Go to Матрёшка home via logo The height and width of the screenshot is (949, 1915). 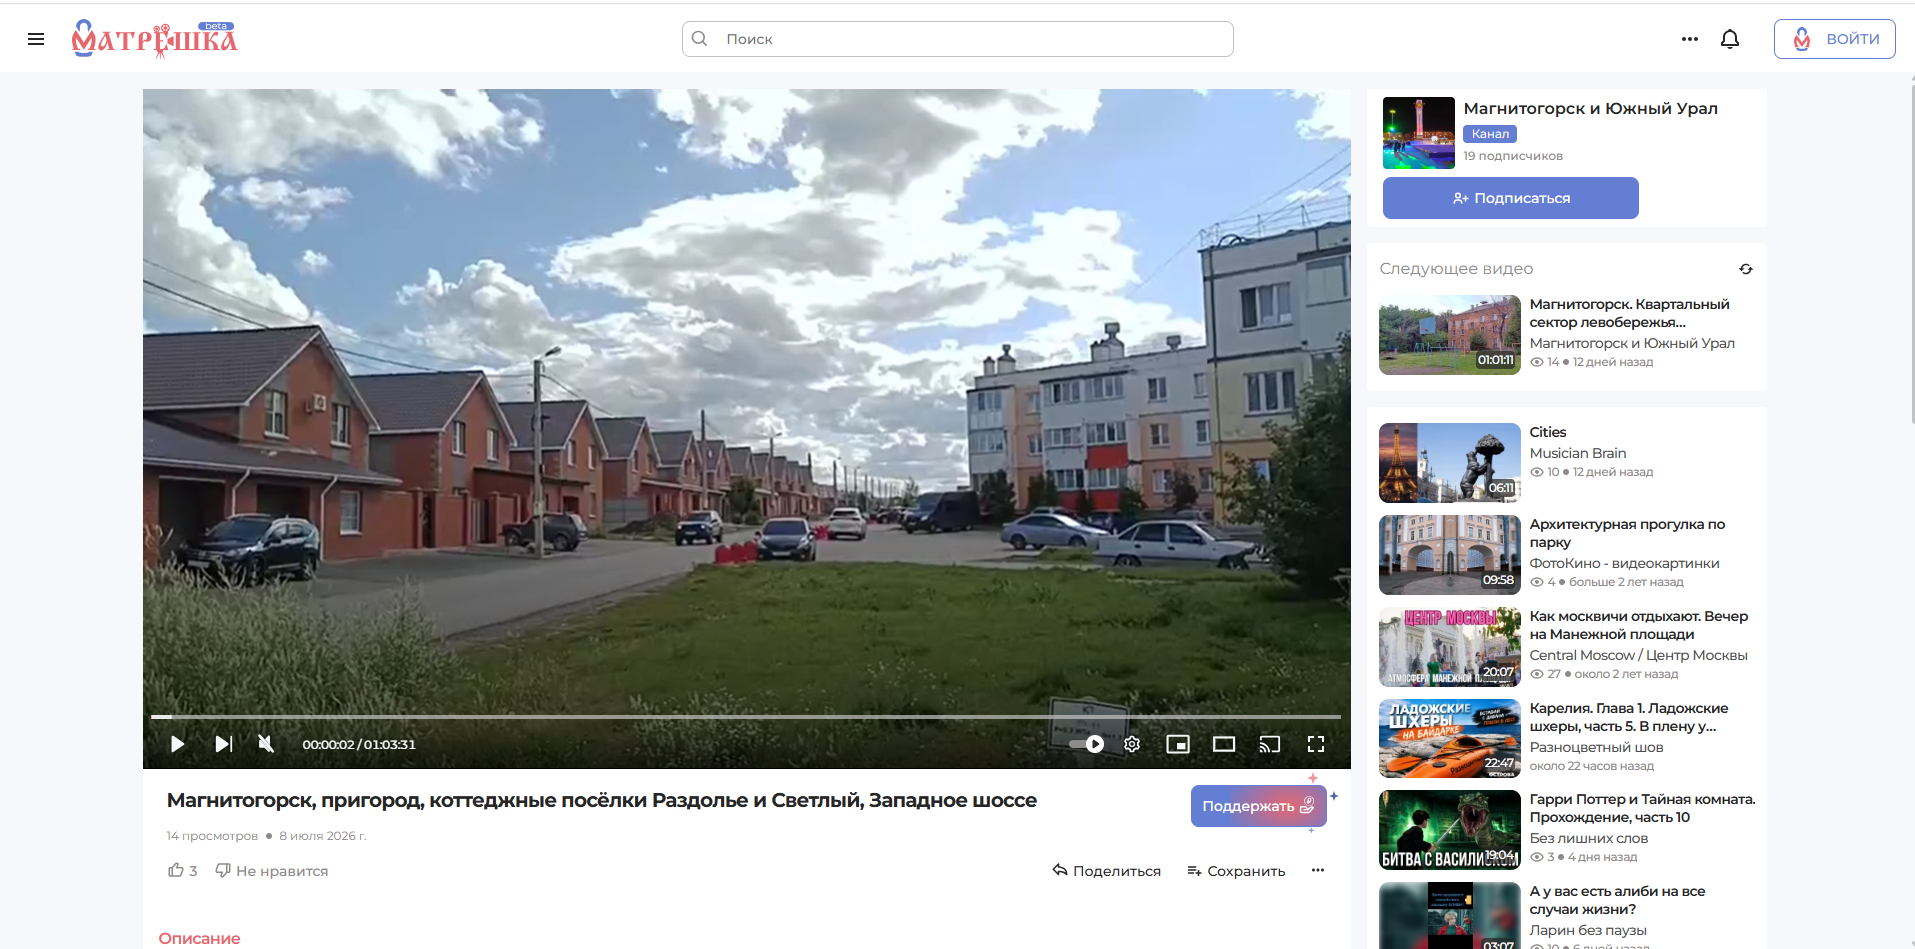[154, 39]
